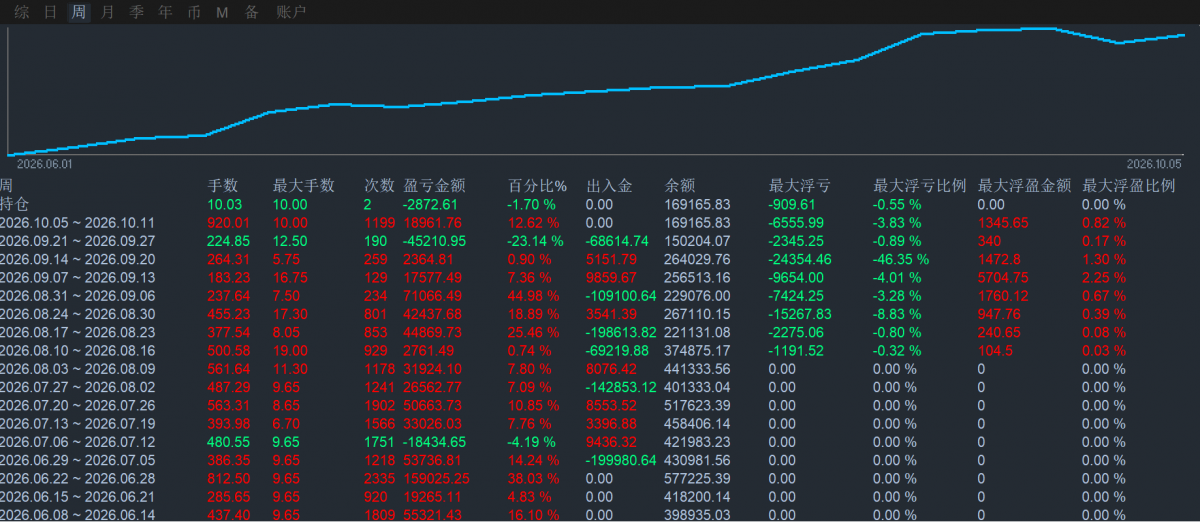1200x522 pixels.
Task: Click chart end date 2026.10.05
Action: [1154, 163]
